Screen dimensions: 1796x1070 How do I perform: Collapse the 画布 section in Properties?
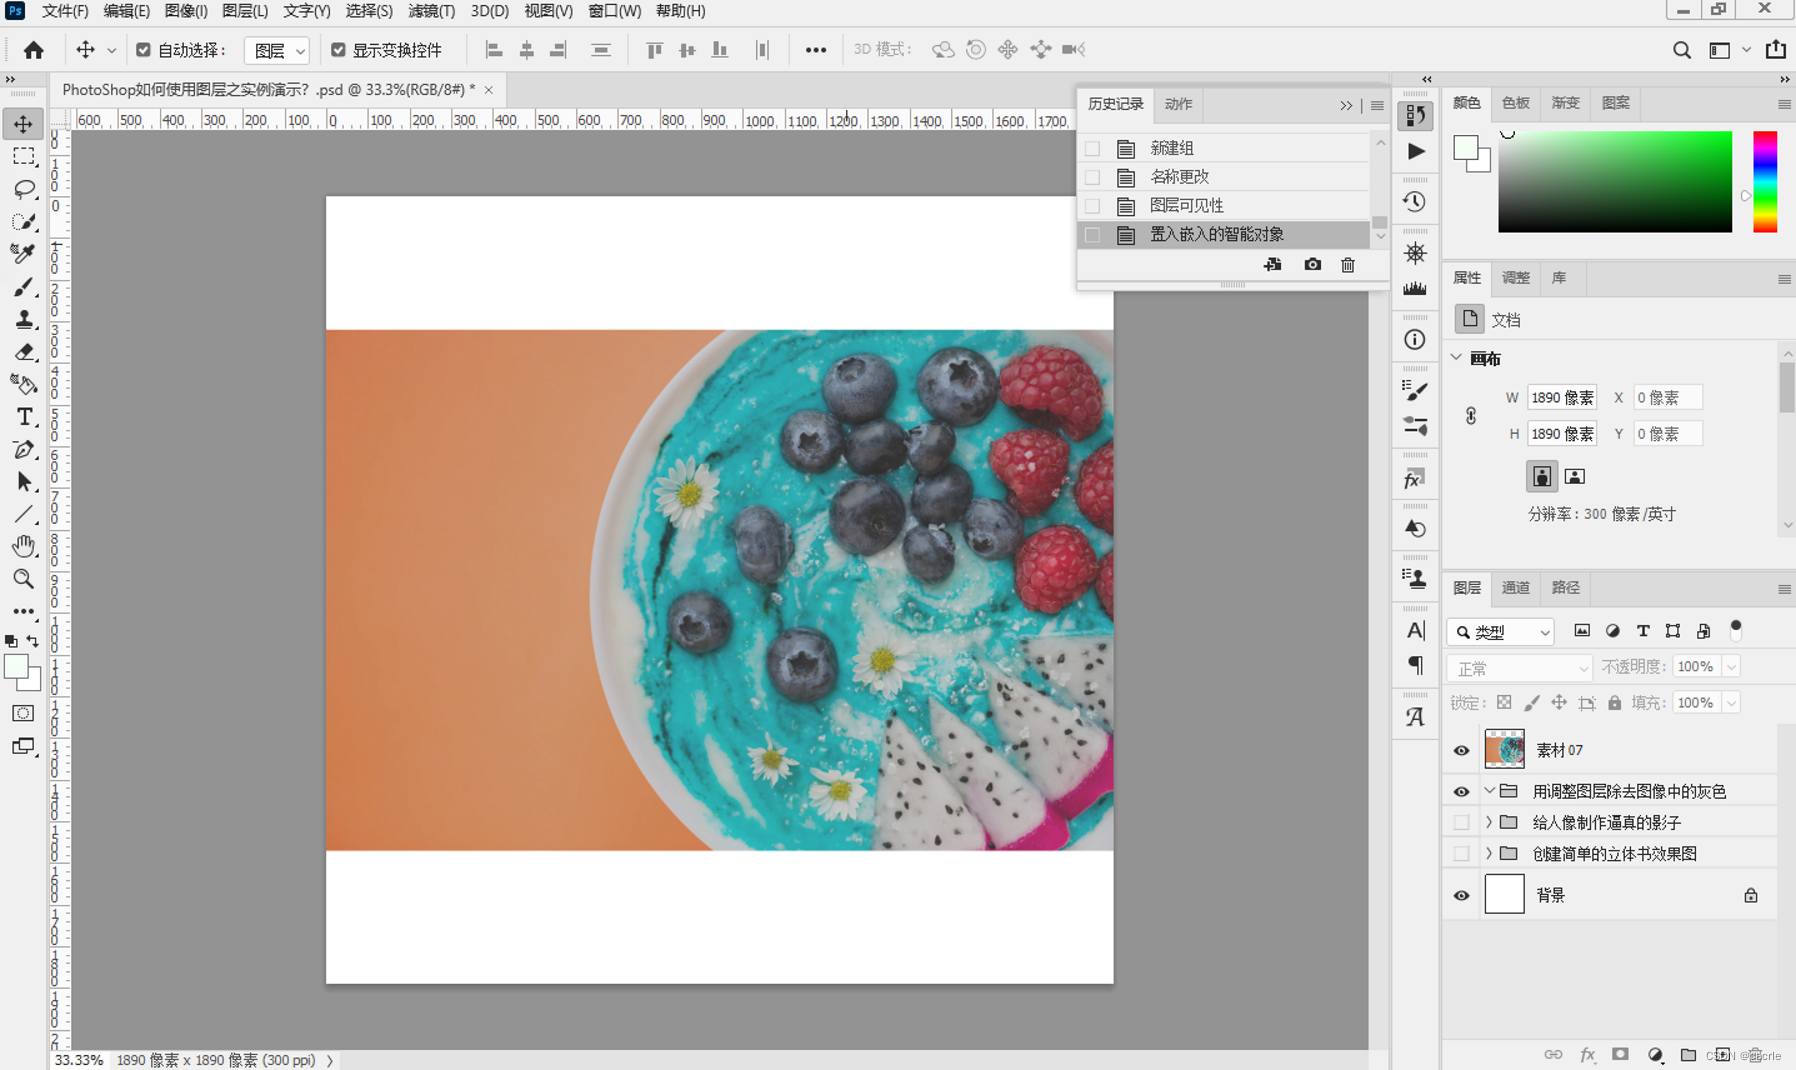[x=1457, y=358]
